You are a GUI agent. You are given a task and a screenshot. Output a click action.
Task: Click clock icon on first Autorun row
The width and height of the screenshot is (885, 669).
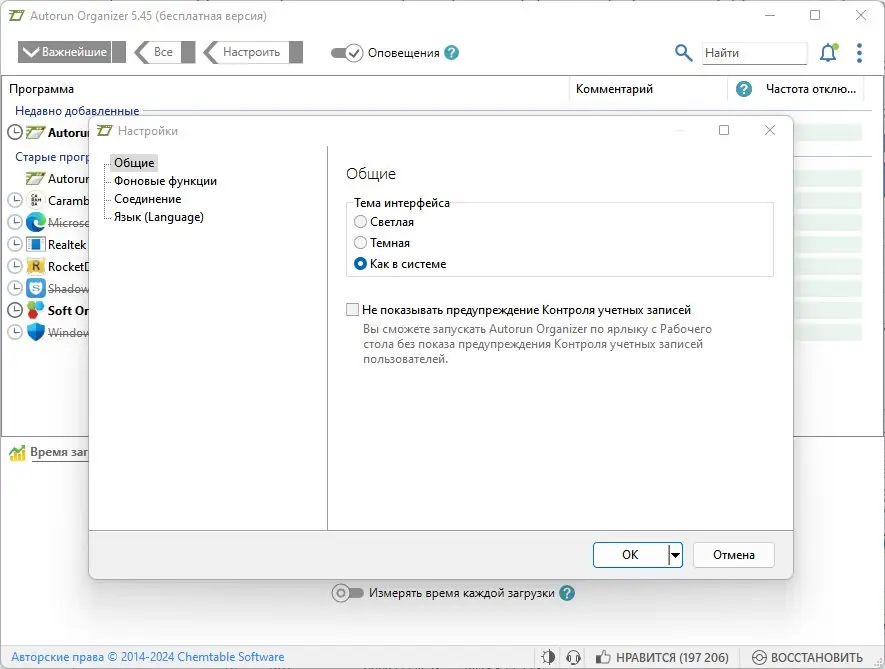click(15, 133)
